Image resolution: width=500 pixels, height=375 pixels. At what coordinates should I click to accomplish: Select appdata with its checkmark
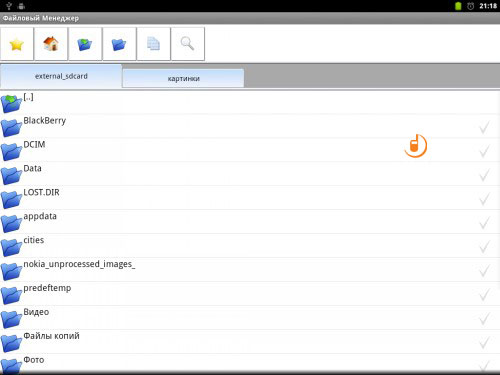[484, 224]
